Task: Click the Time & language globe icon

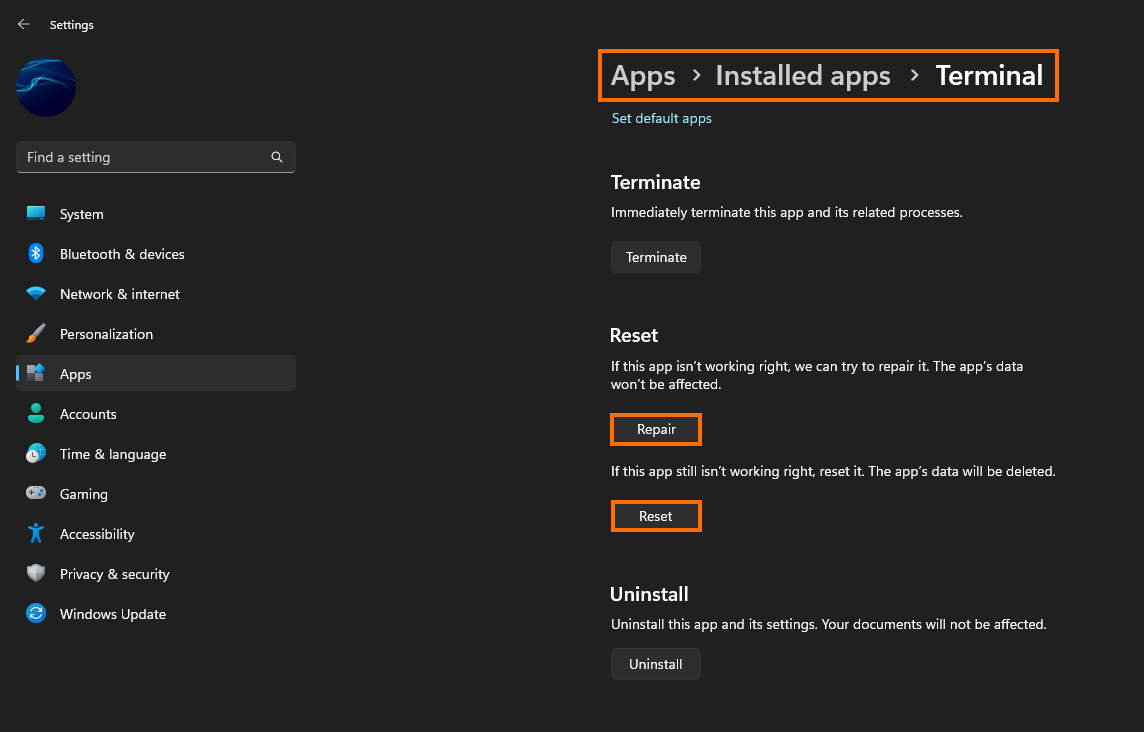Action: pos(36,453)
